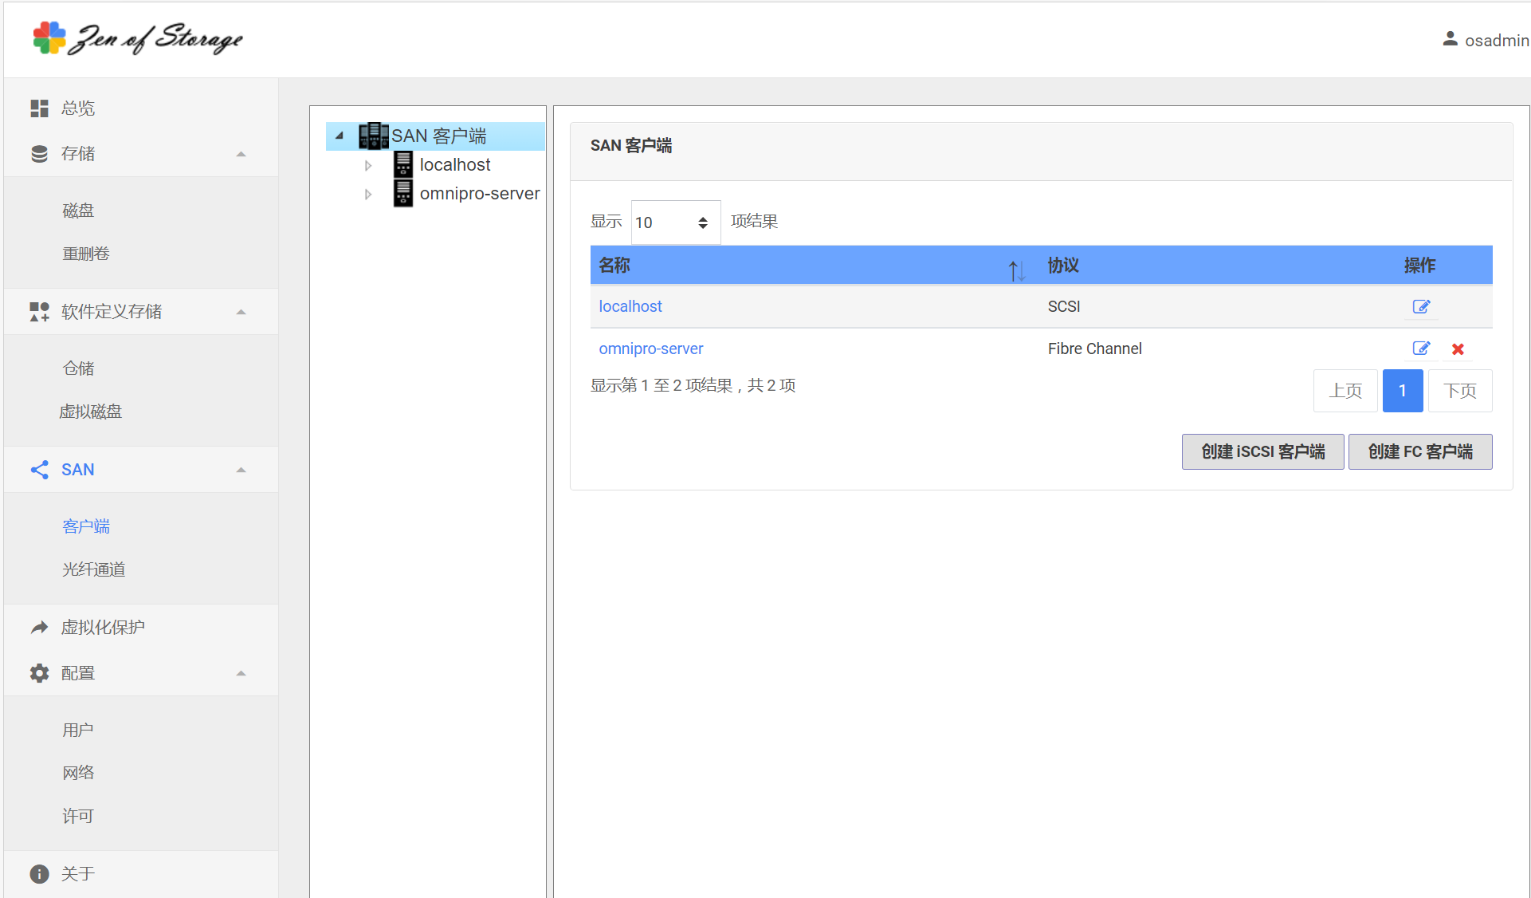Open the 总览 dashboard overview
This screenshot has height=898, width=1531.
(77, 108)
